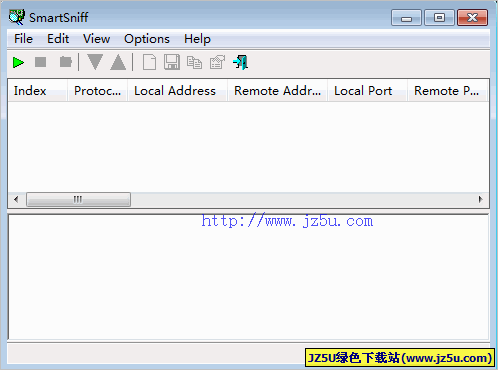Start capture with the green play icon
This screenshot has height=370, width=498.
click(x=18, y=62)
